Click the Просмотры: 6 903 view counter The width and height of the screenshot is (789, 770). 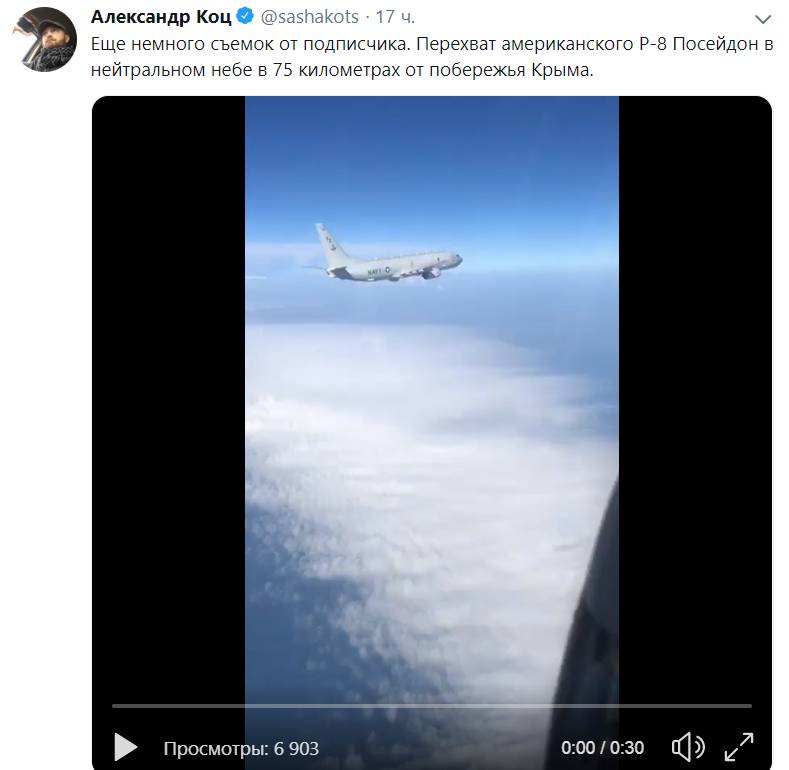tap(241, 748)
